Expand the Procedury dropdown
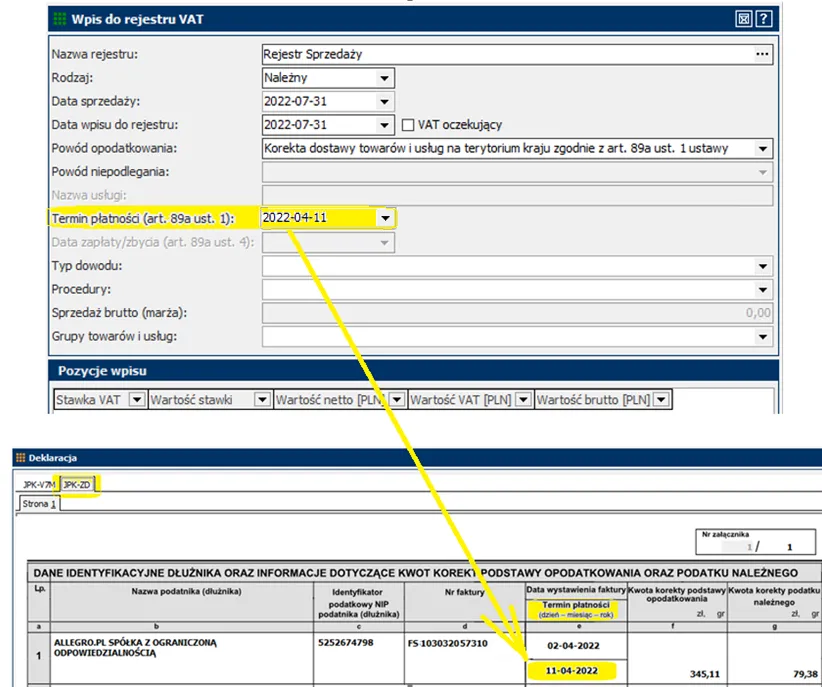 pyautogui.click(x=763, y=289)
